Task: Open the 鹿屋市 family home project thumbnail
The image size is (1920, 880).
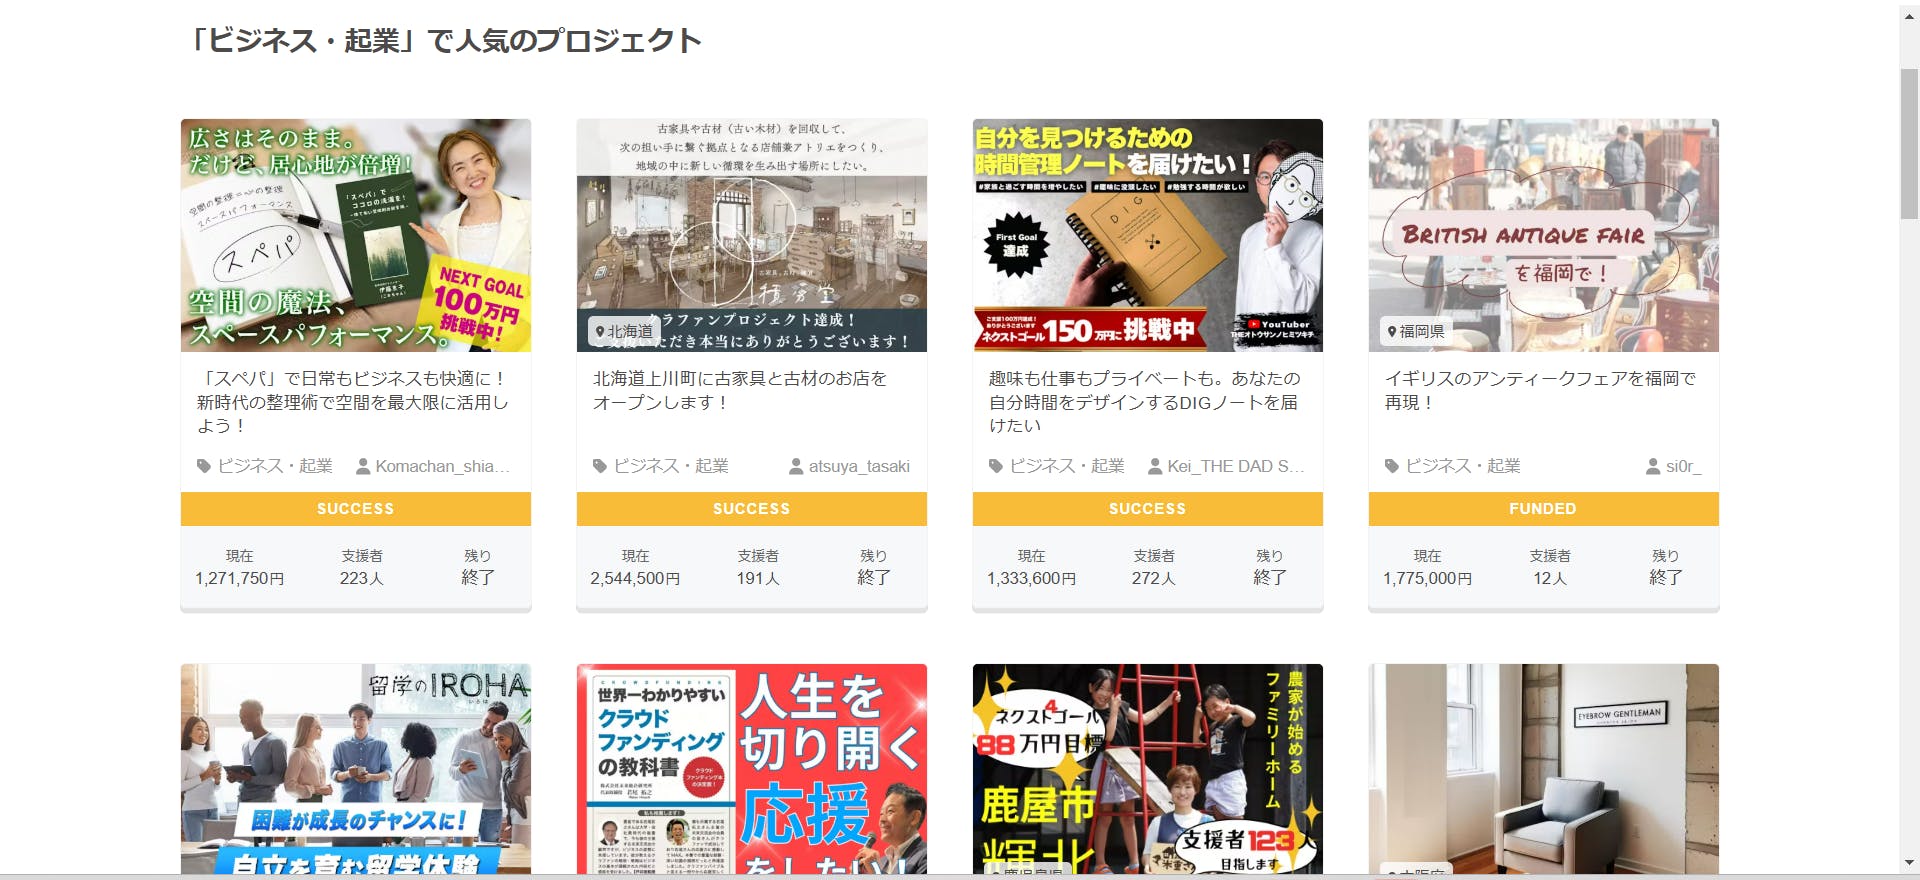Action: (x=1148, y=769)
